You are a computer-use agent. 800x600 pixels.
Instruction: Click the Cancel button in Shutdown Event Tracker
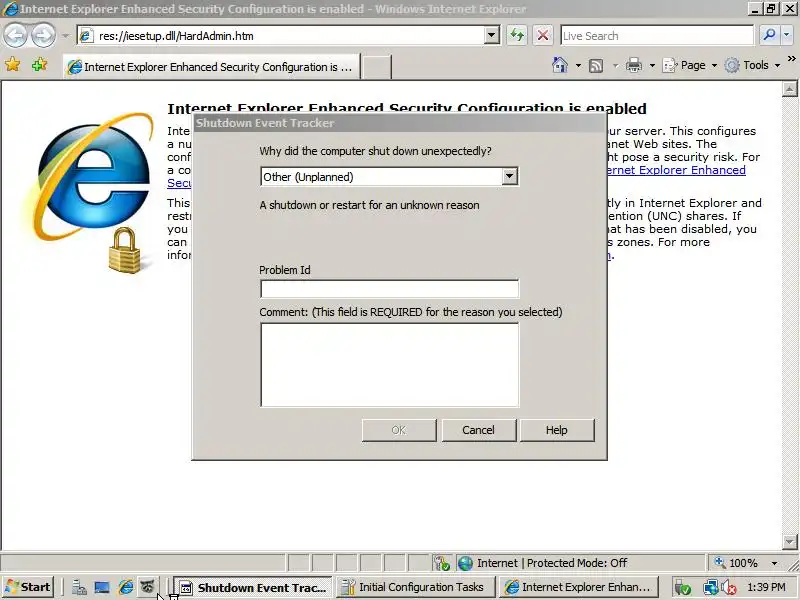tap(479, 430)
